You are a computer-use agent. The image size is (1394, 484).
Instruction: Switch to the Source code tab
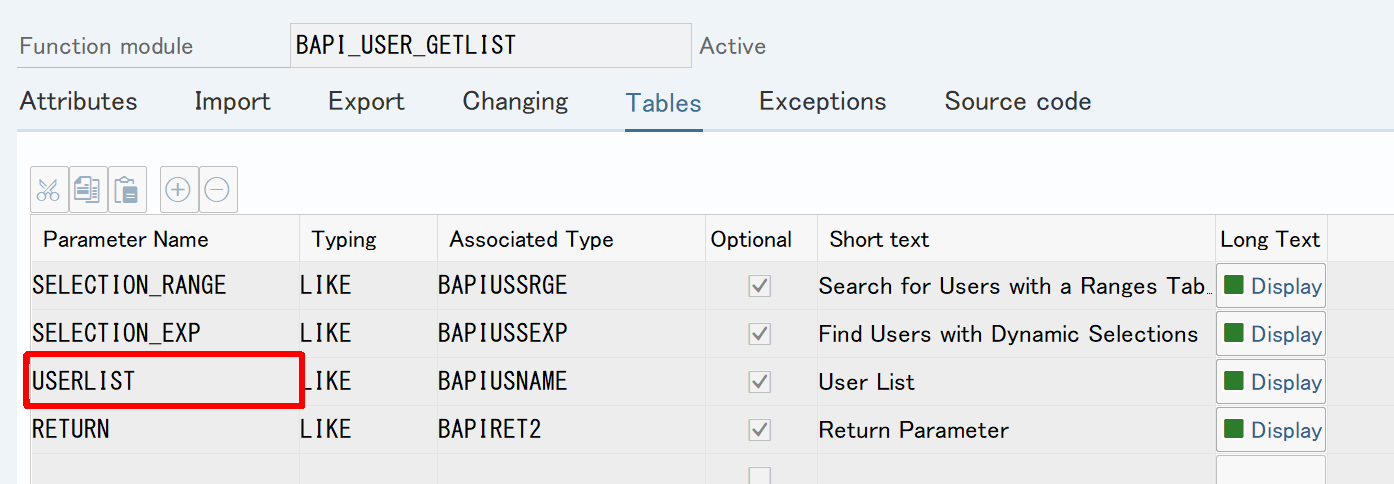[1017, 102]
